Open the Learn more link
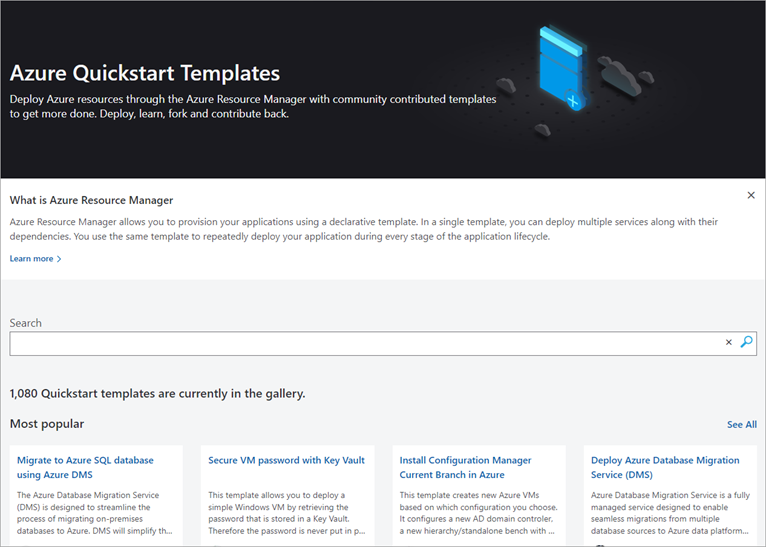This screenshot has height=547, width=766. point(35,259)
